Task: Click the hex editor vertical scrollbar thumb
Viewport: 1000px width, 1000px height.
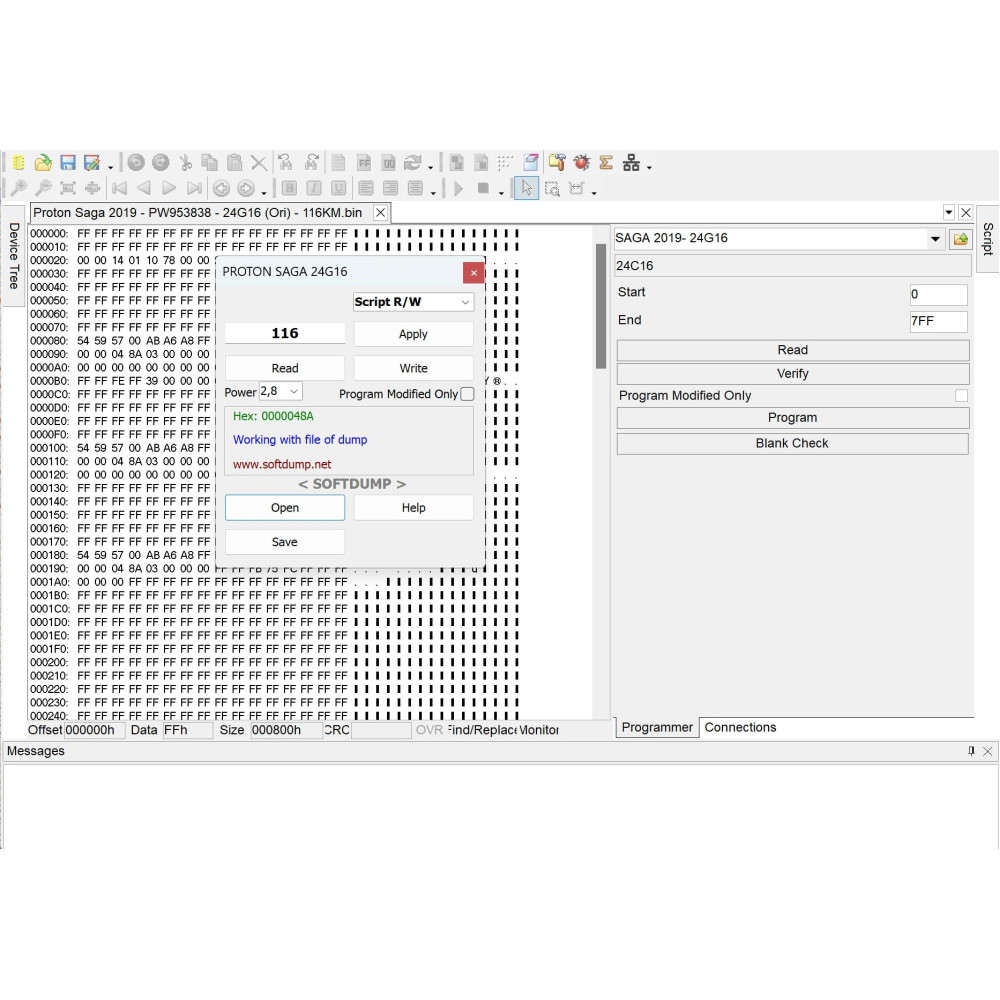Action: pyautogui.click(x=601, y=306)
